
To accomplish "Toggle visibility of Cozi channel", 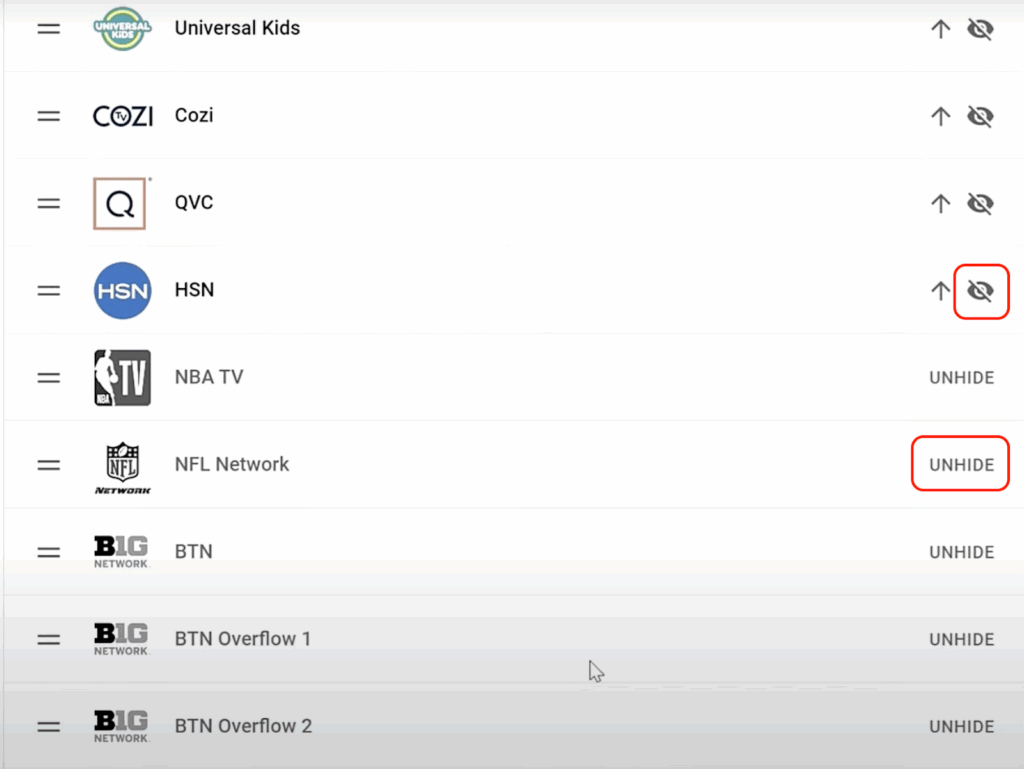I will (980, 117).
